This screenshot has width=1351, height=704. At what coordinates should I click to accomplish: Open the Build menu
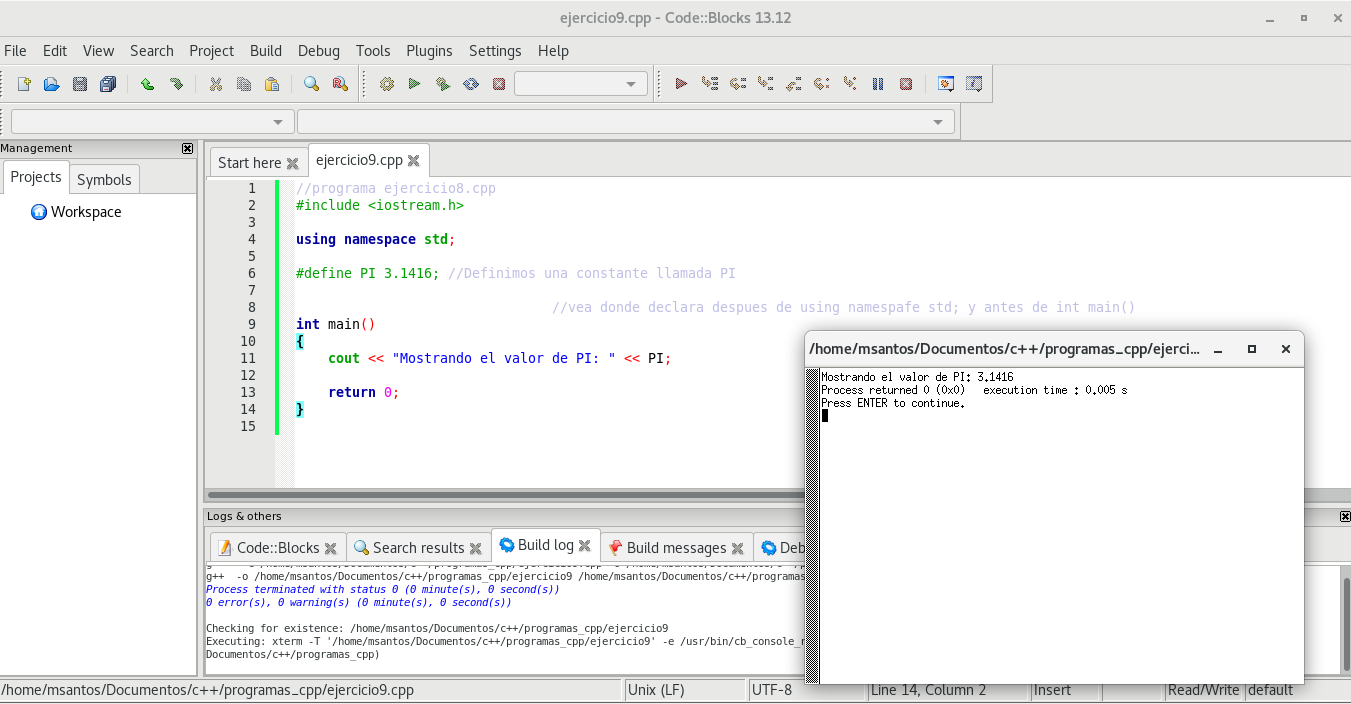click(x=265, y=51)
